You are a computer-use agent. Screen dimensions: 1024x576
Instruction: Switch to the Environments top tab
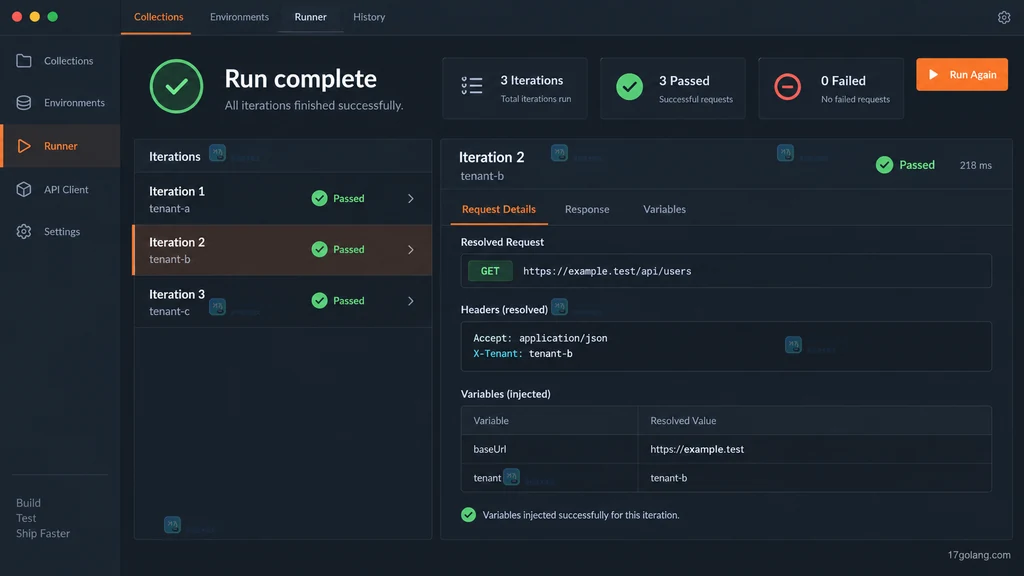239,17
